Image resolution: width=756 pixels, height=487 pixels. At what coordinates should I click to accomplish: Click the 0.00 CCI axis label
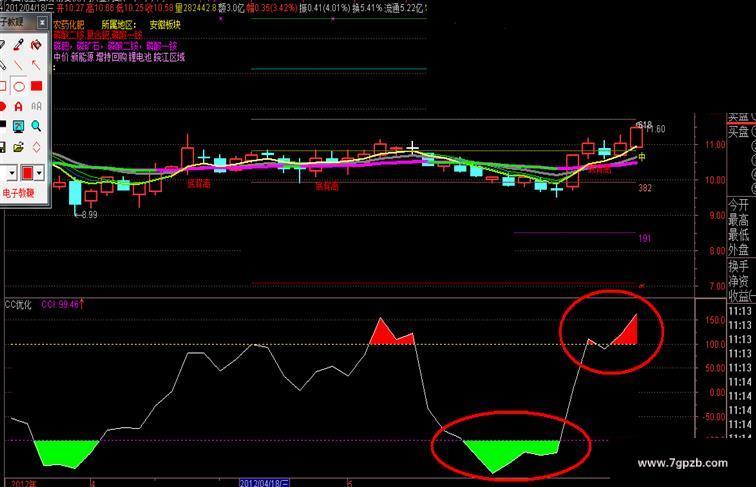coord(717,392)
